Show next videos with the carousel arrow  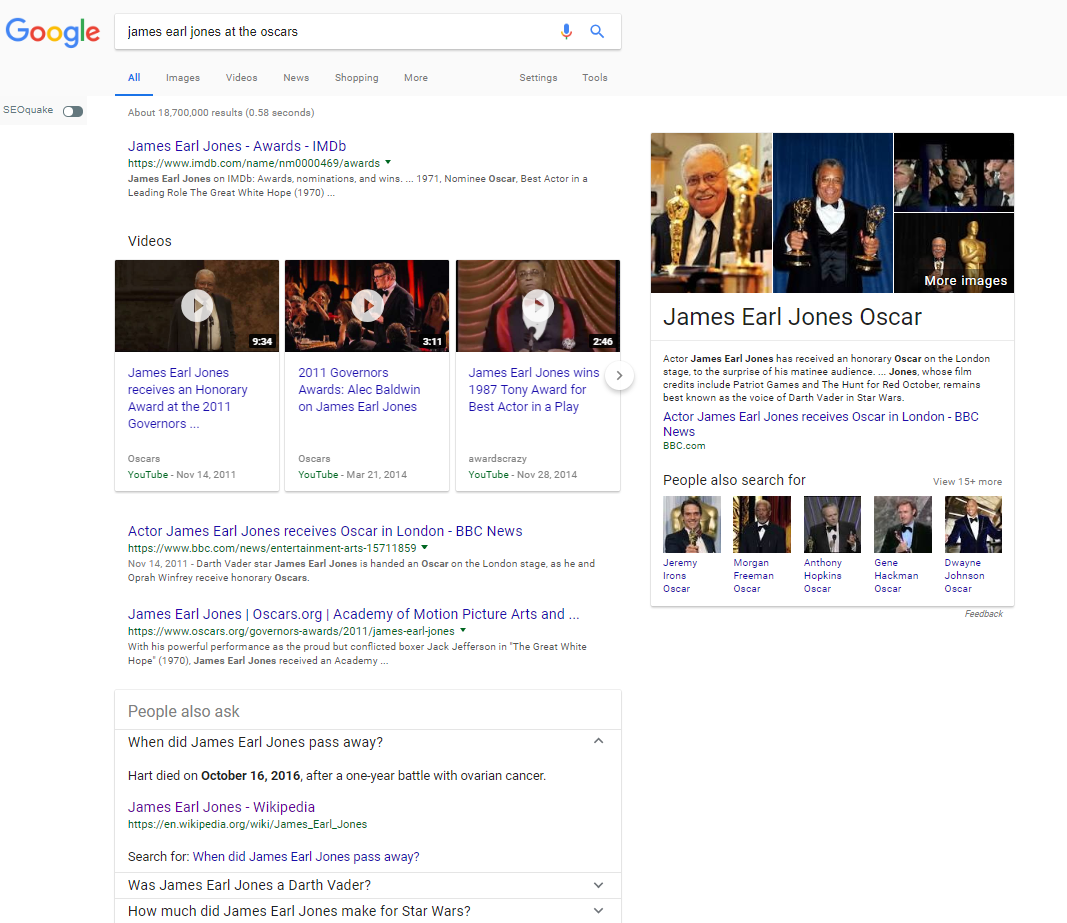(x=619, y=376)
